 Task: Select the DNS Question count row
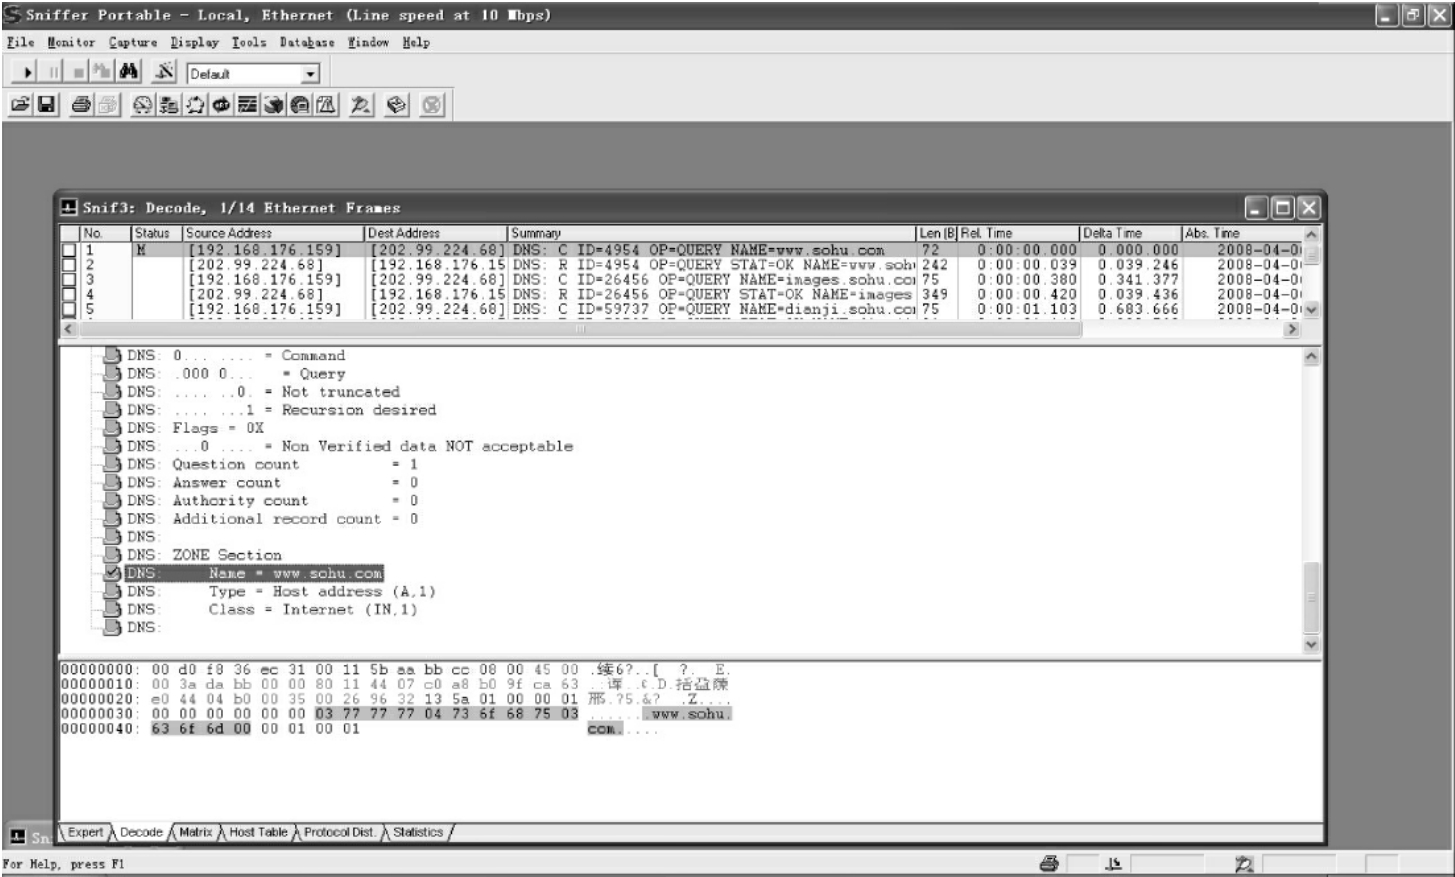coord(272,464)
